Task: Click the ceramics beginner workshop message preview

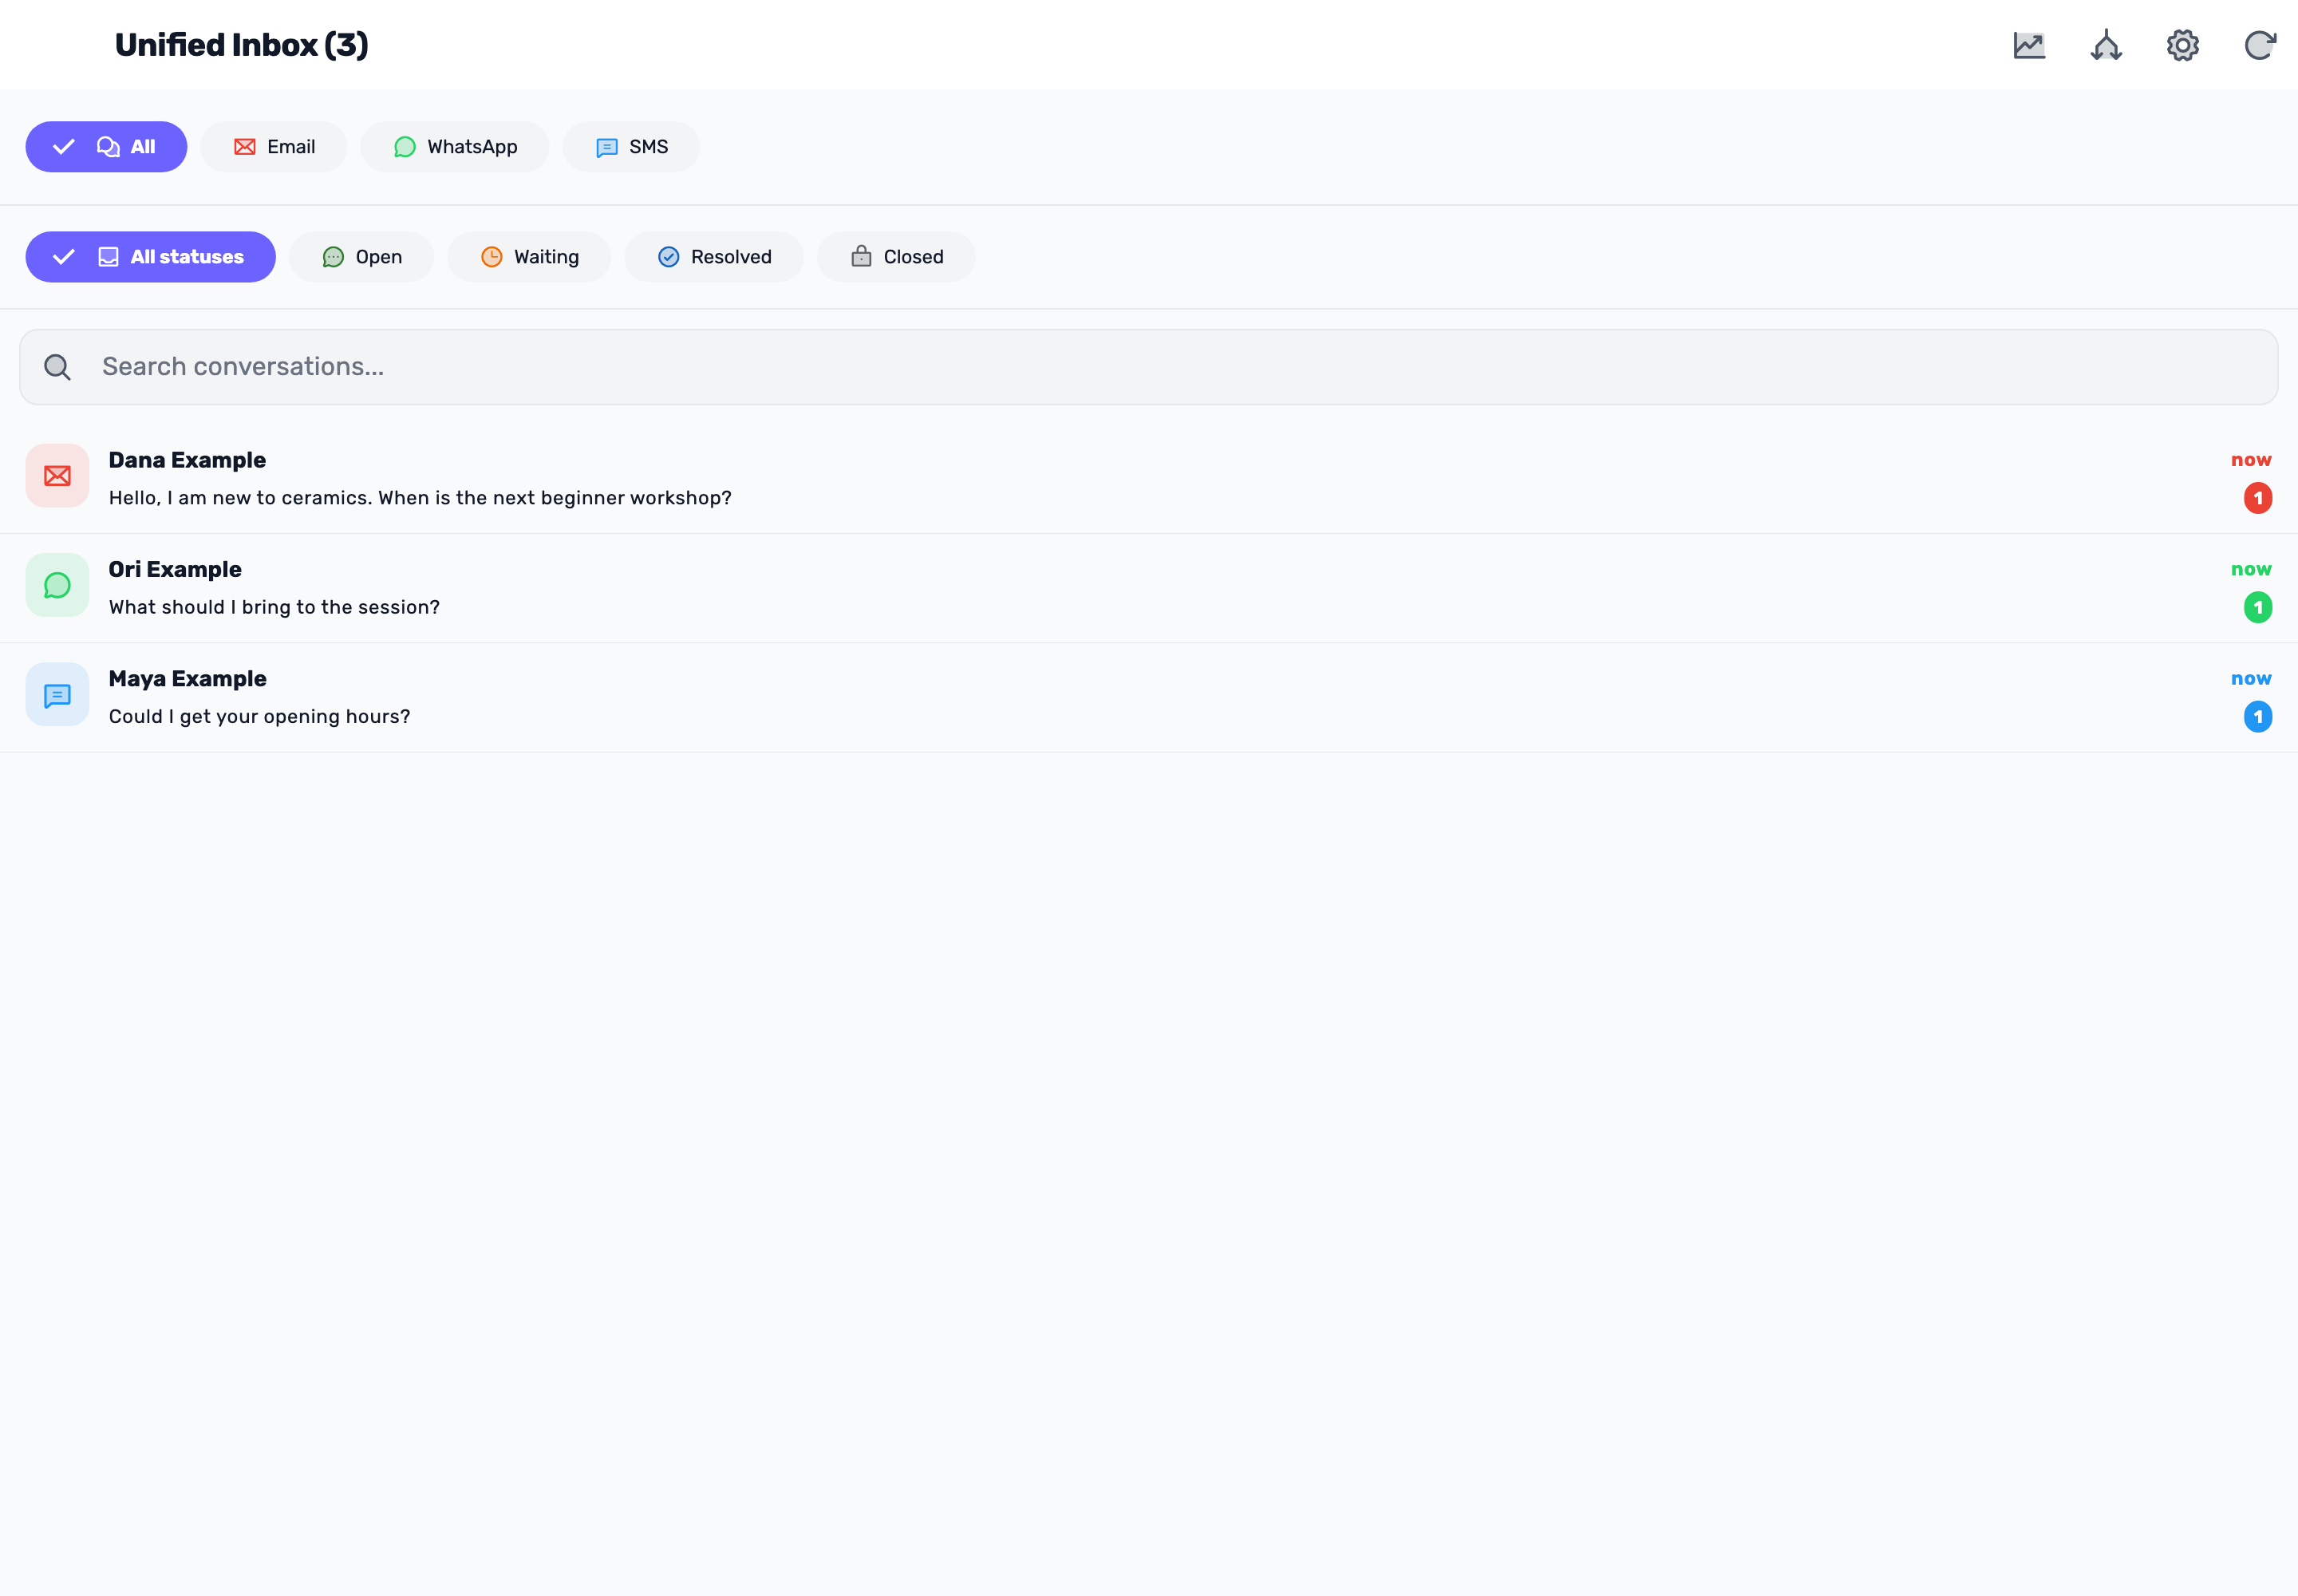Action: point(420,498)
